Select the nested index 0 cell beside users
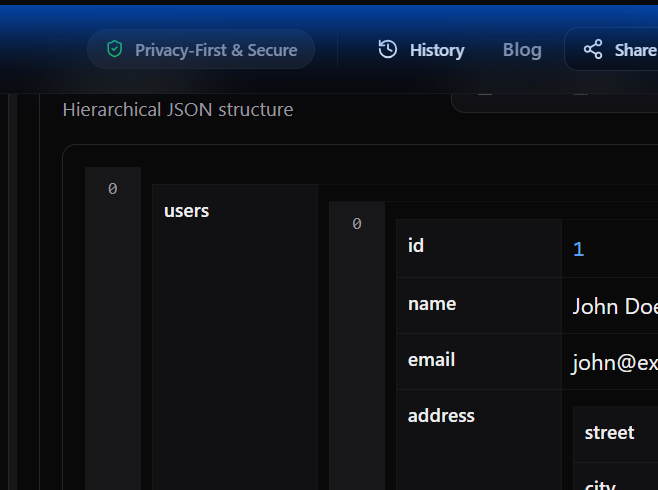Viewport: 658px width, 490px height. pyautogui.click(x=356, y=224)
